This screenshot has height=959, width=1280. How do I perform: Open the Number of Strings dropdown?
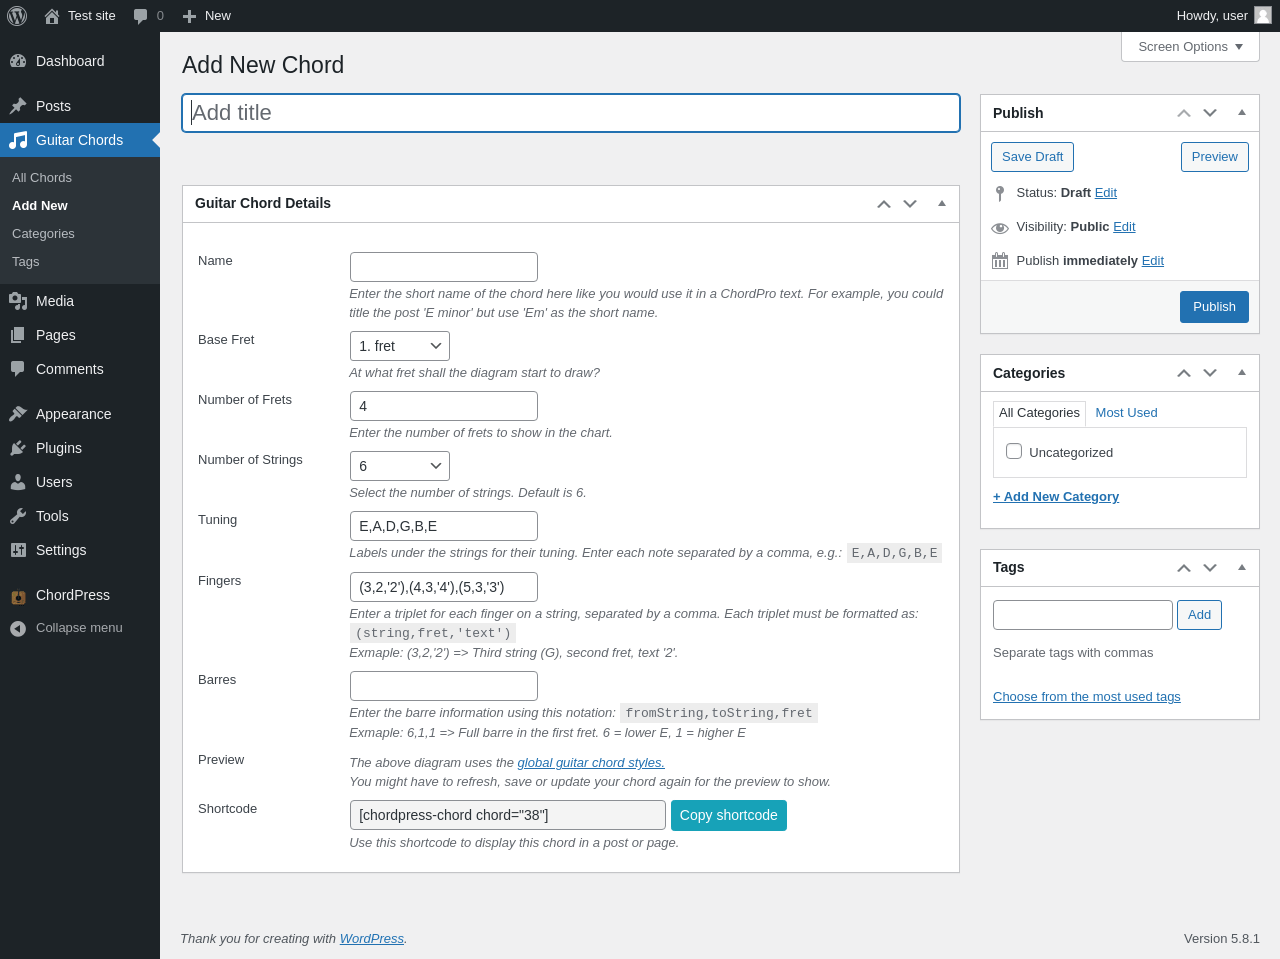click(400, 466)
